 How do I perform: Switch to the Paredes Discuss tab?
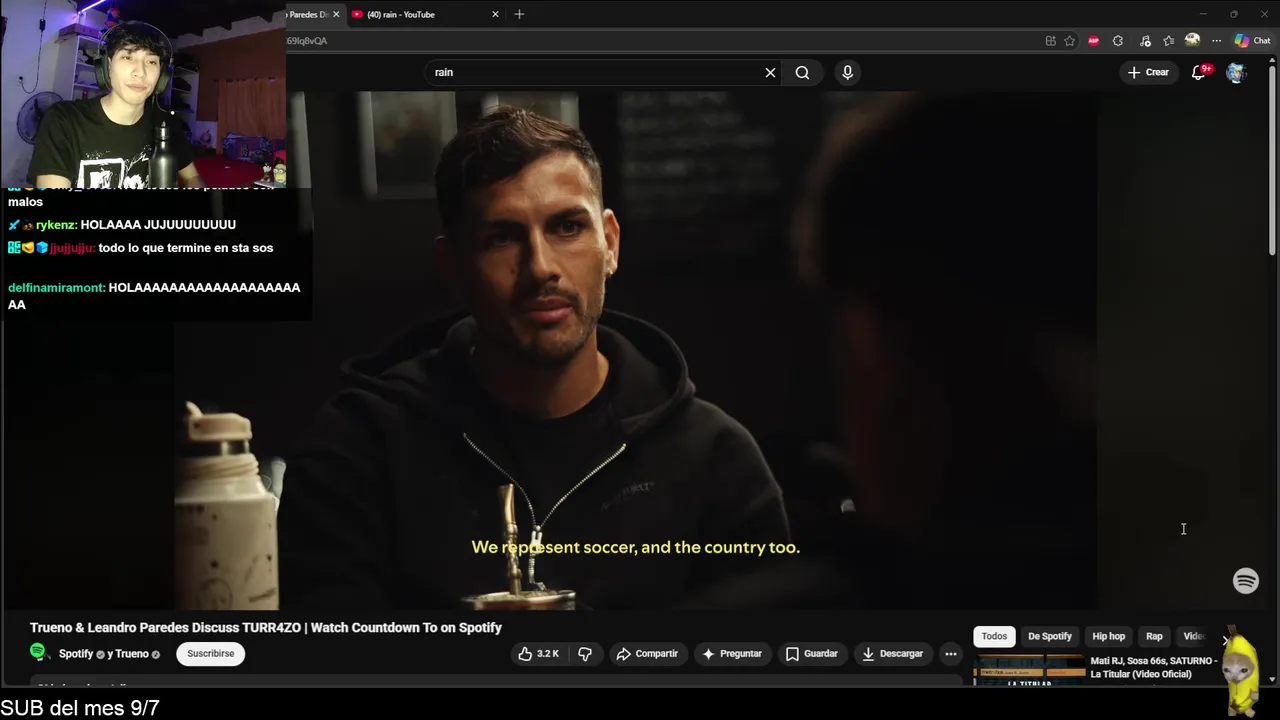(308, 14)
